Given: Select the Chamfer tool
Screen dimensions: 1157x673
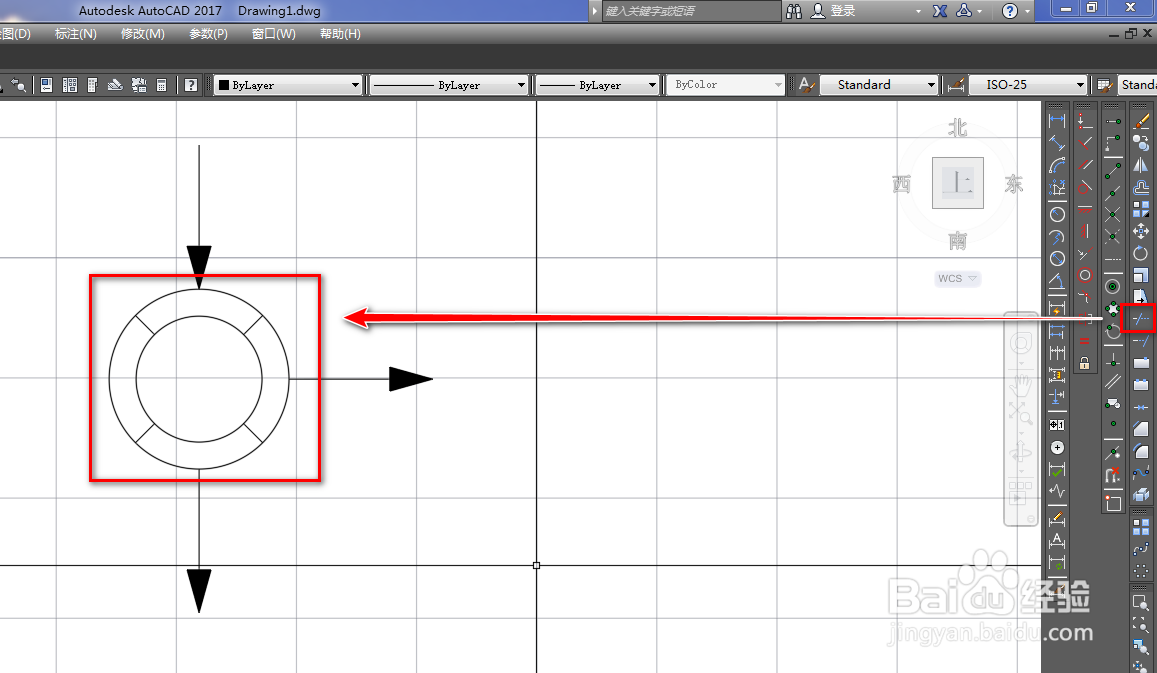Looking at the screenshot, I should [1141, 428].
